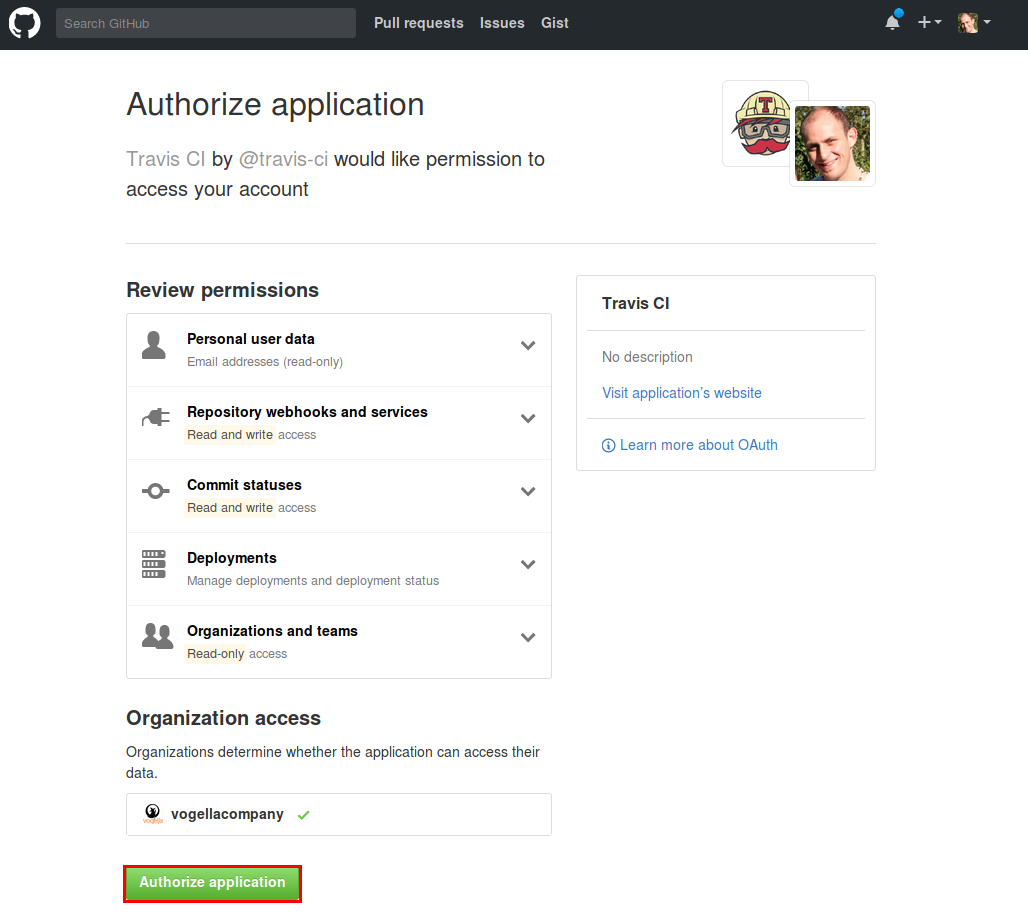This screenshot has width=1028, height=921.
Task: Click the green checkmark beside vogellacompany
Action: 304,815
